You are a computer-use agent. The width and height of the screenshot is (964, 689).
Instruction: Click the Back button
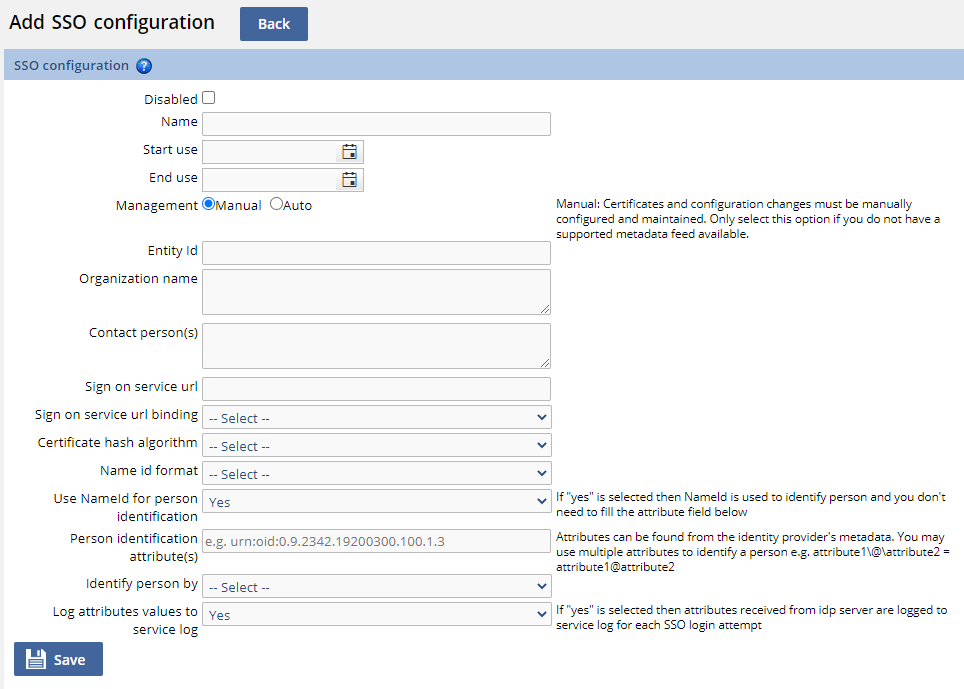click(273, 23)
